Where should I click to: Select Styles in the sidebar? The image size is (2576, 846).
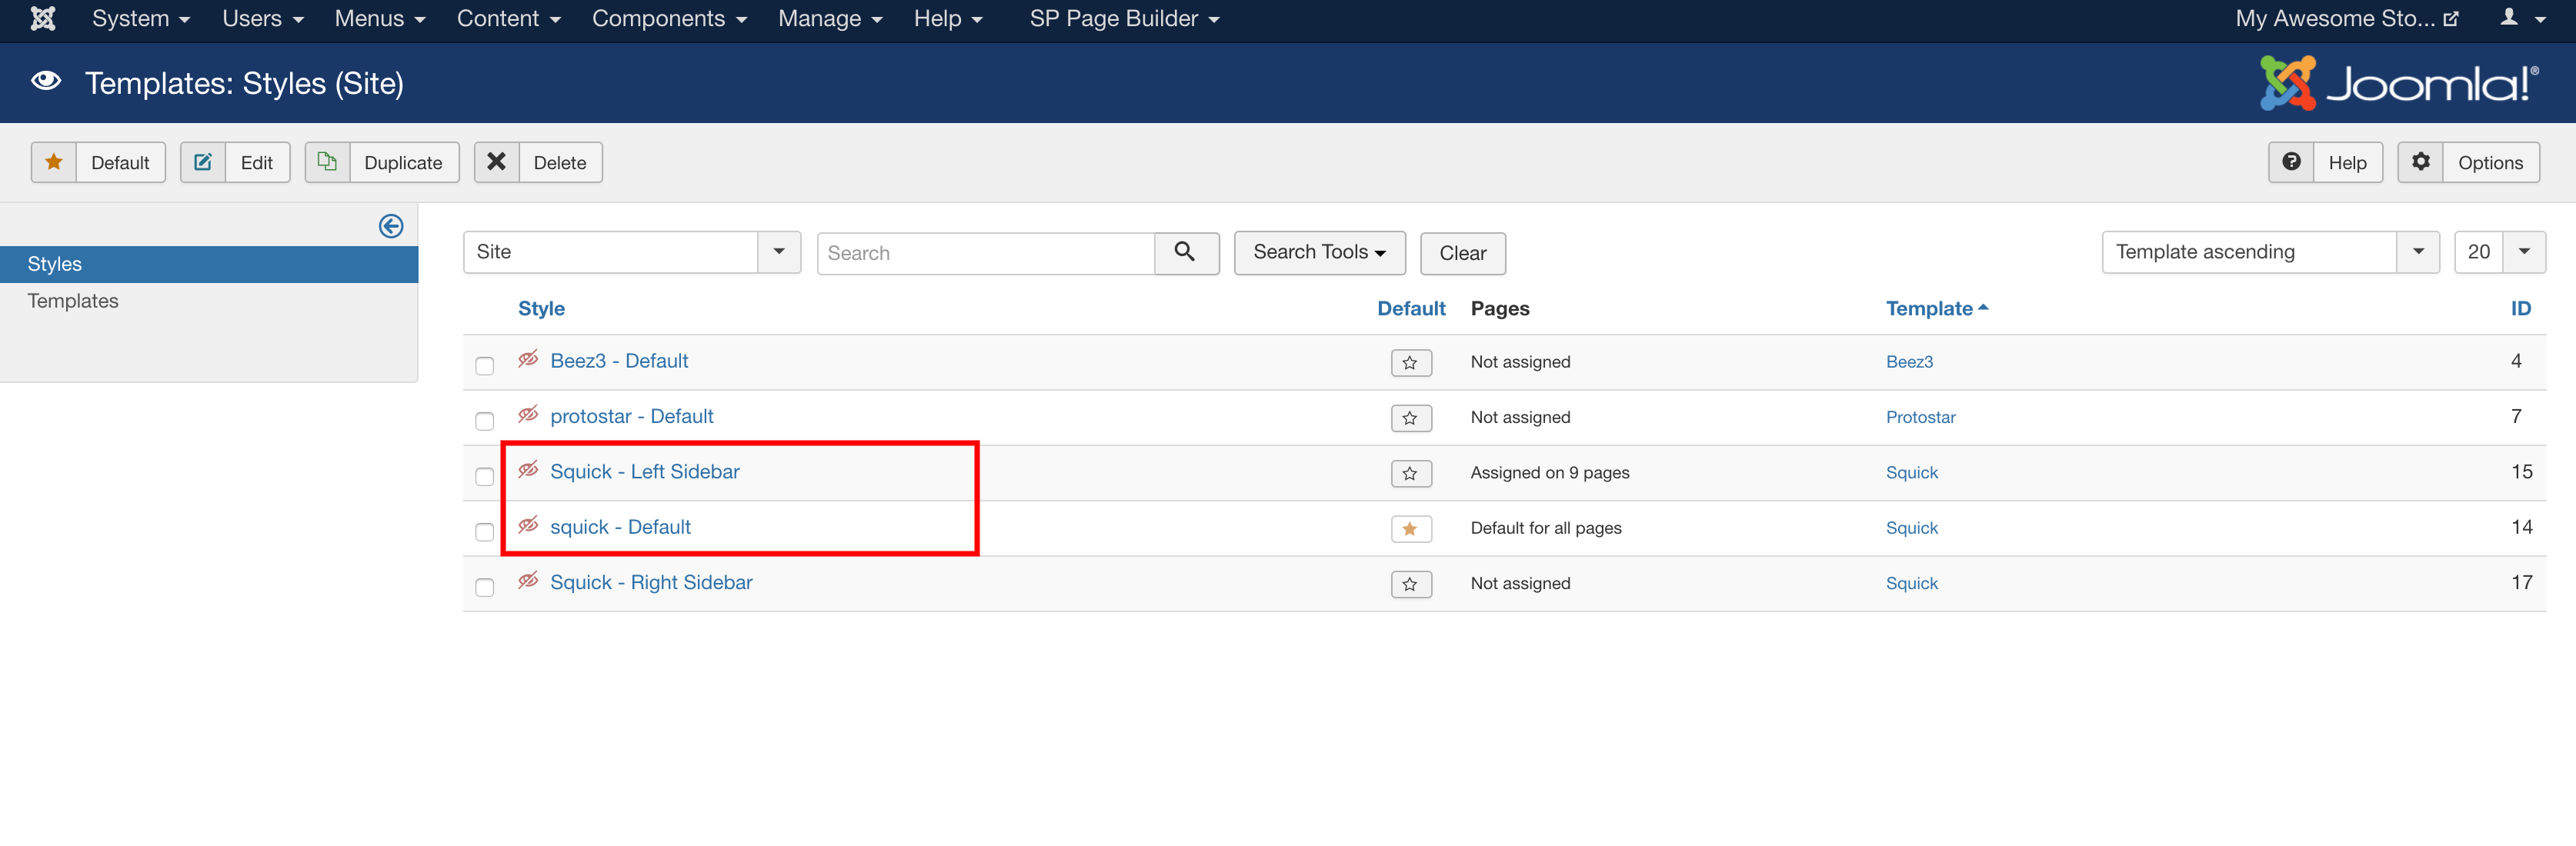(x=209, y=264)
